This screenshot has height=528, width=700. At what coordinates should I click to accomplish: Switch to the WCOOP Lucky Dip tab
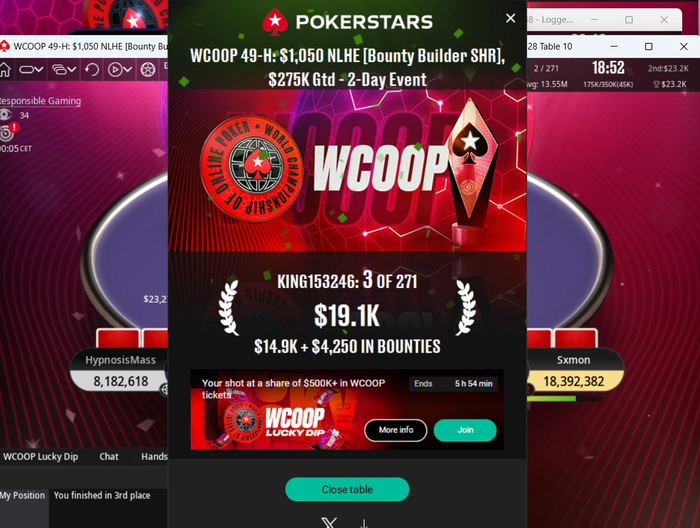pyautogui.click(x=41, y=457)
